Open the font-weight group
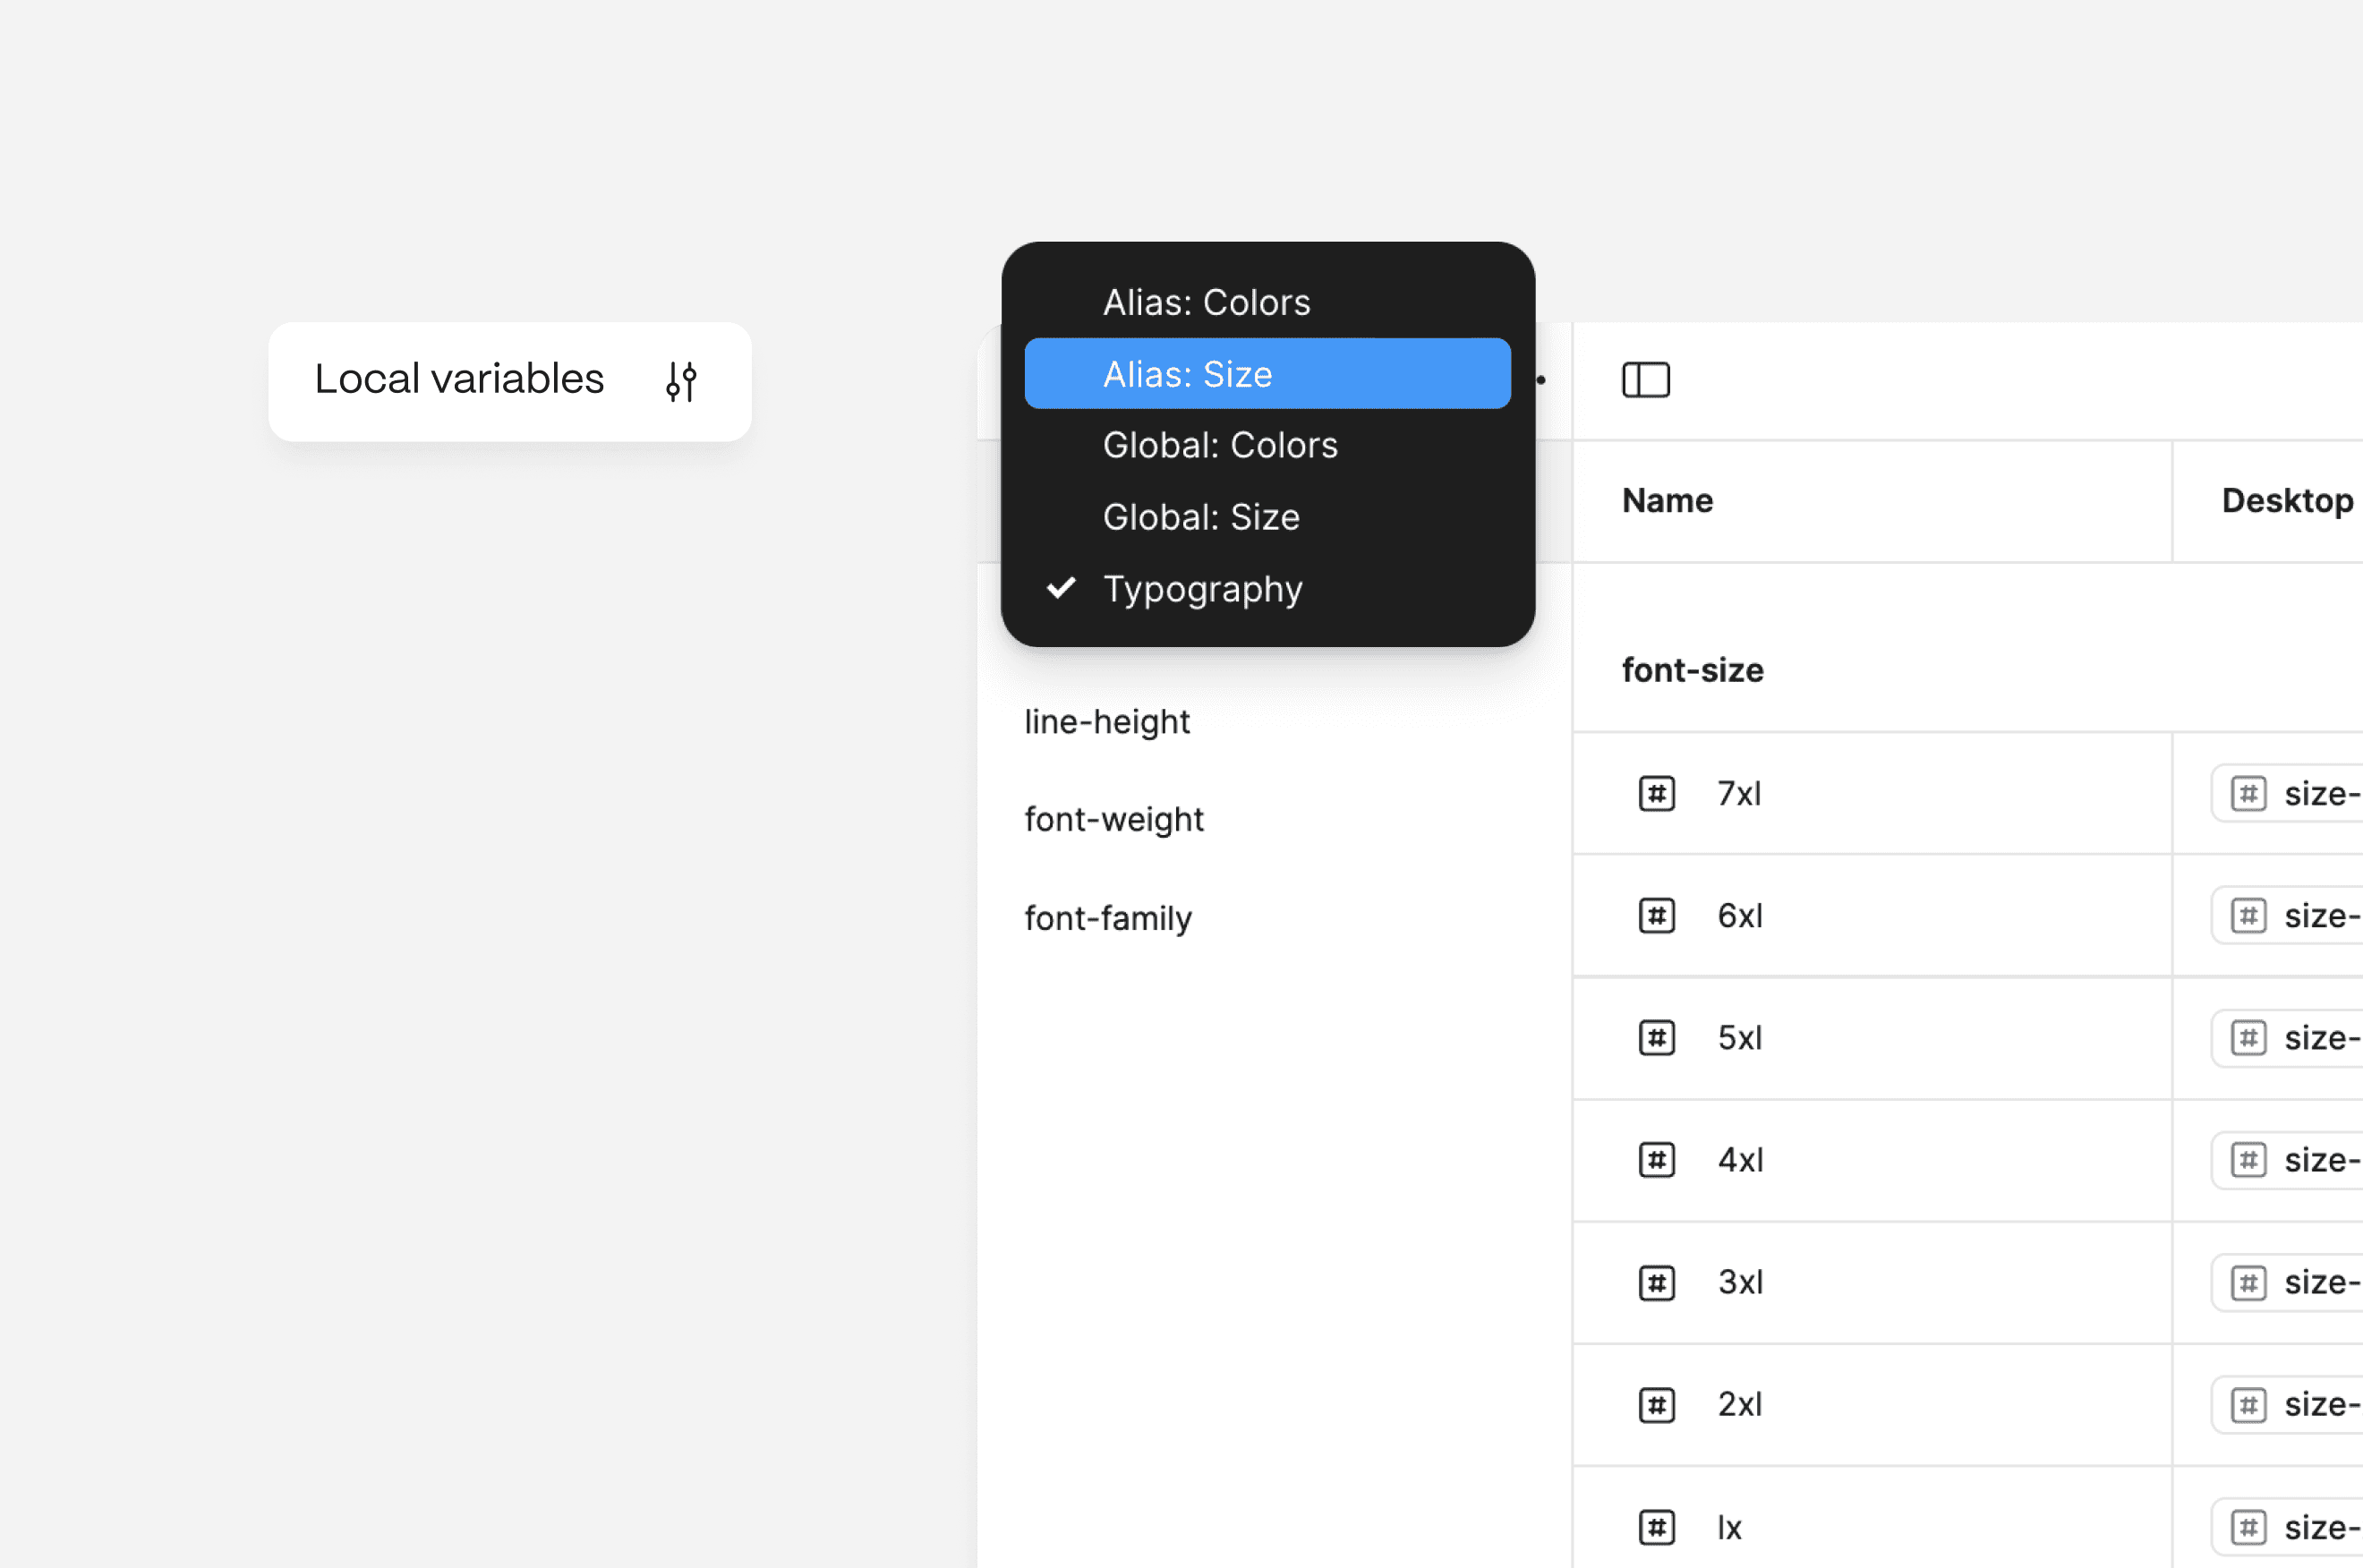This screenshot has width=2363, height=1568. click(1114, 820)
